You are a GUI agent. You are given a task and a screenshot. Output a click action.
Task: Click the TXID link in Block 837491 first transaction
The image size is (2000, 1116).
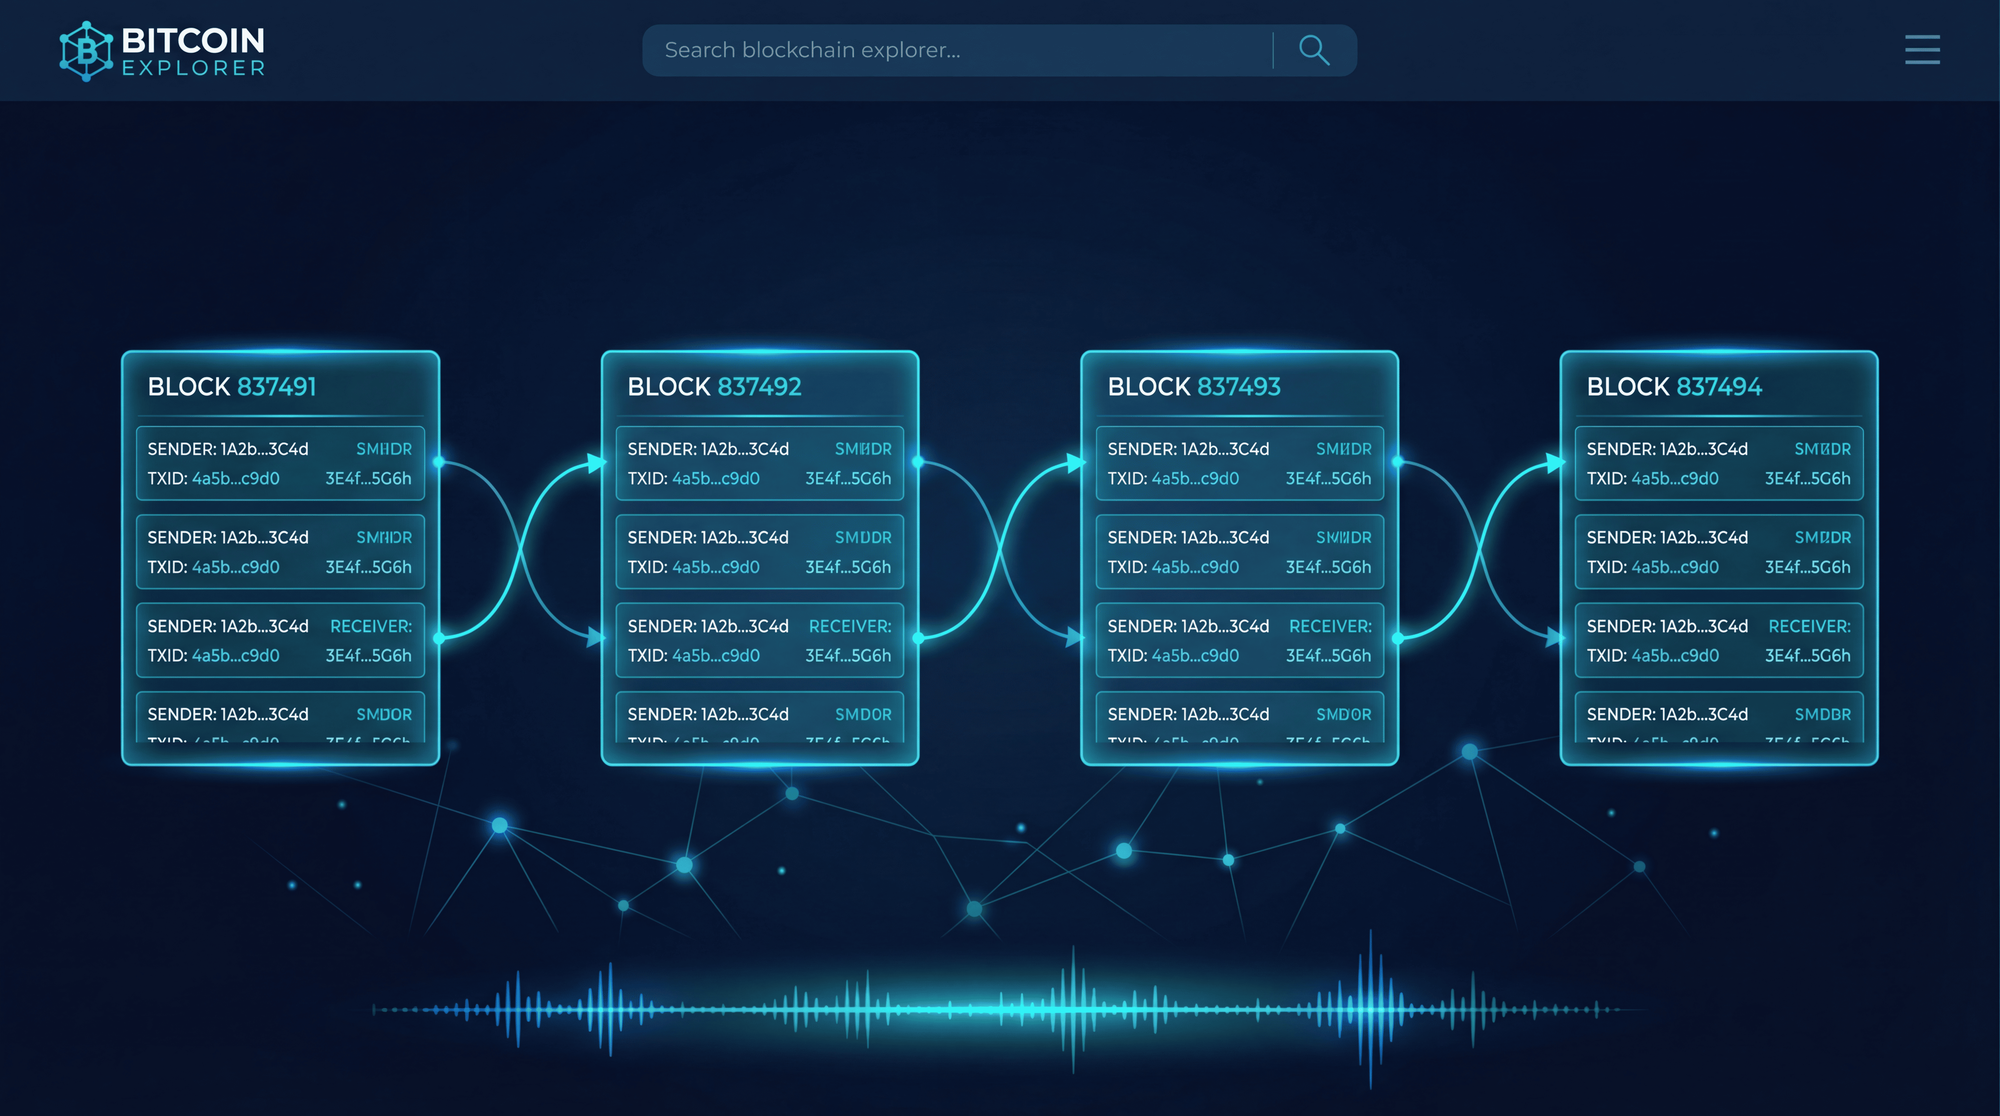tap(236, 479)
